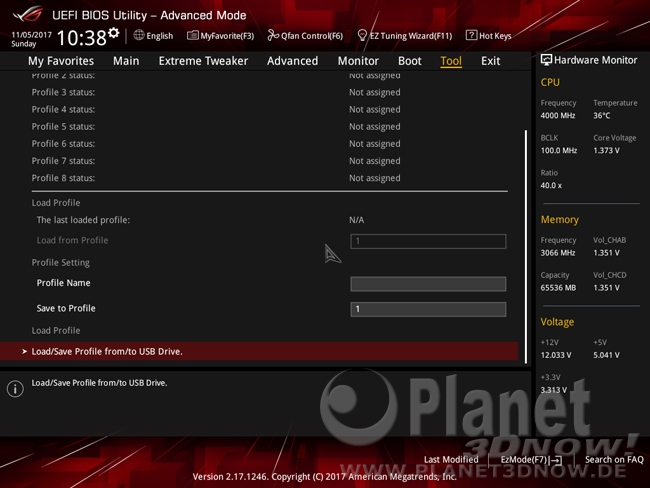Click the 10:38 clock display
The width and height of the screenshot is (650, 488).
tap(82, 38)
